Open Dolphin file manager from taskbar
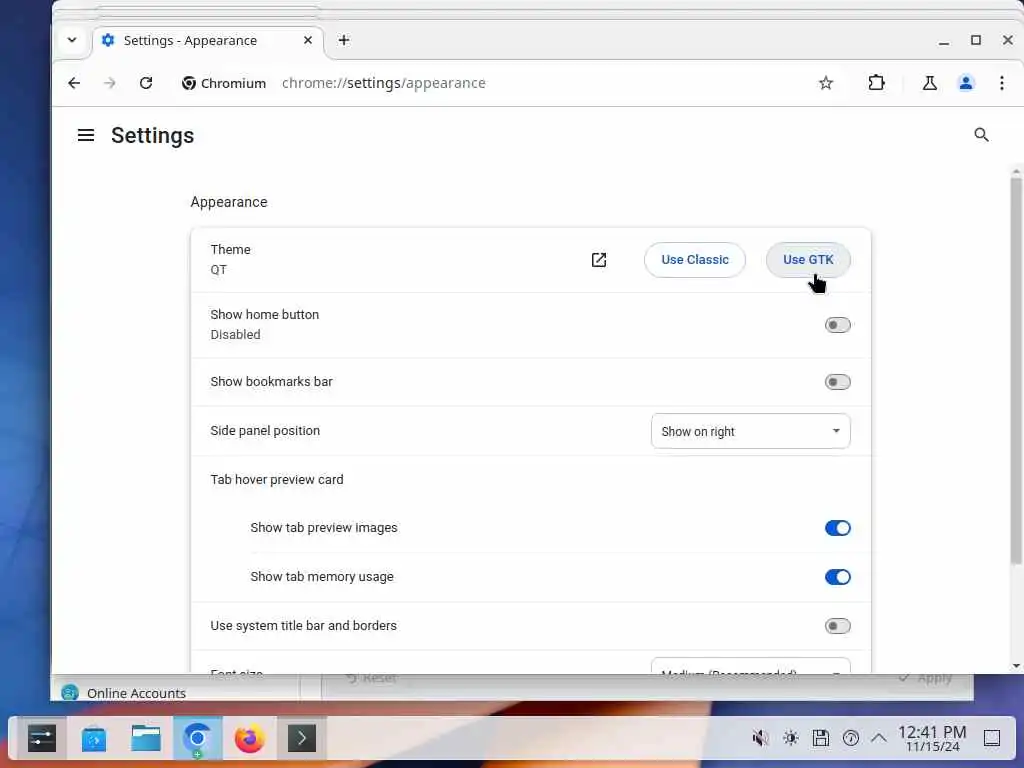The image size is (1024, 768). 146,739
